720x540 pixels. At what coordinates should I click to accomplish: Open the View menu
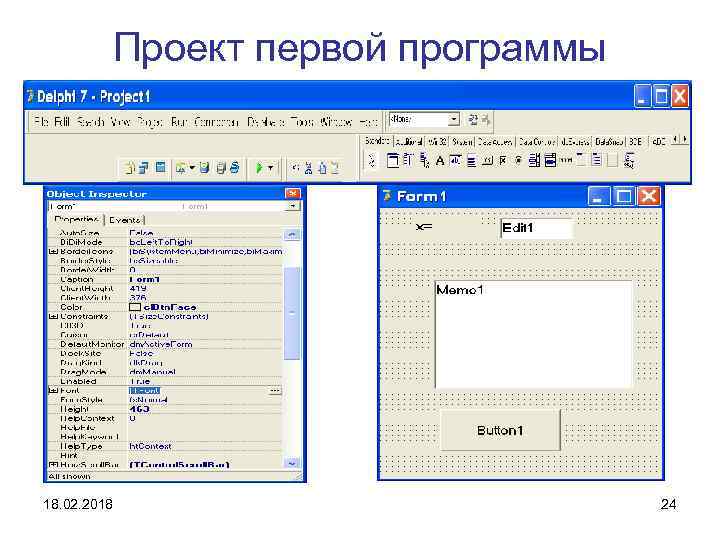coord(120,122)
